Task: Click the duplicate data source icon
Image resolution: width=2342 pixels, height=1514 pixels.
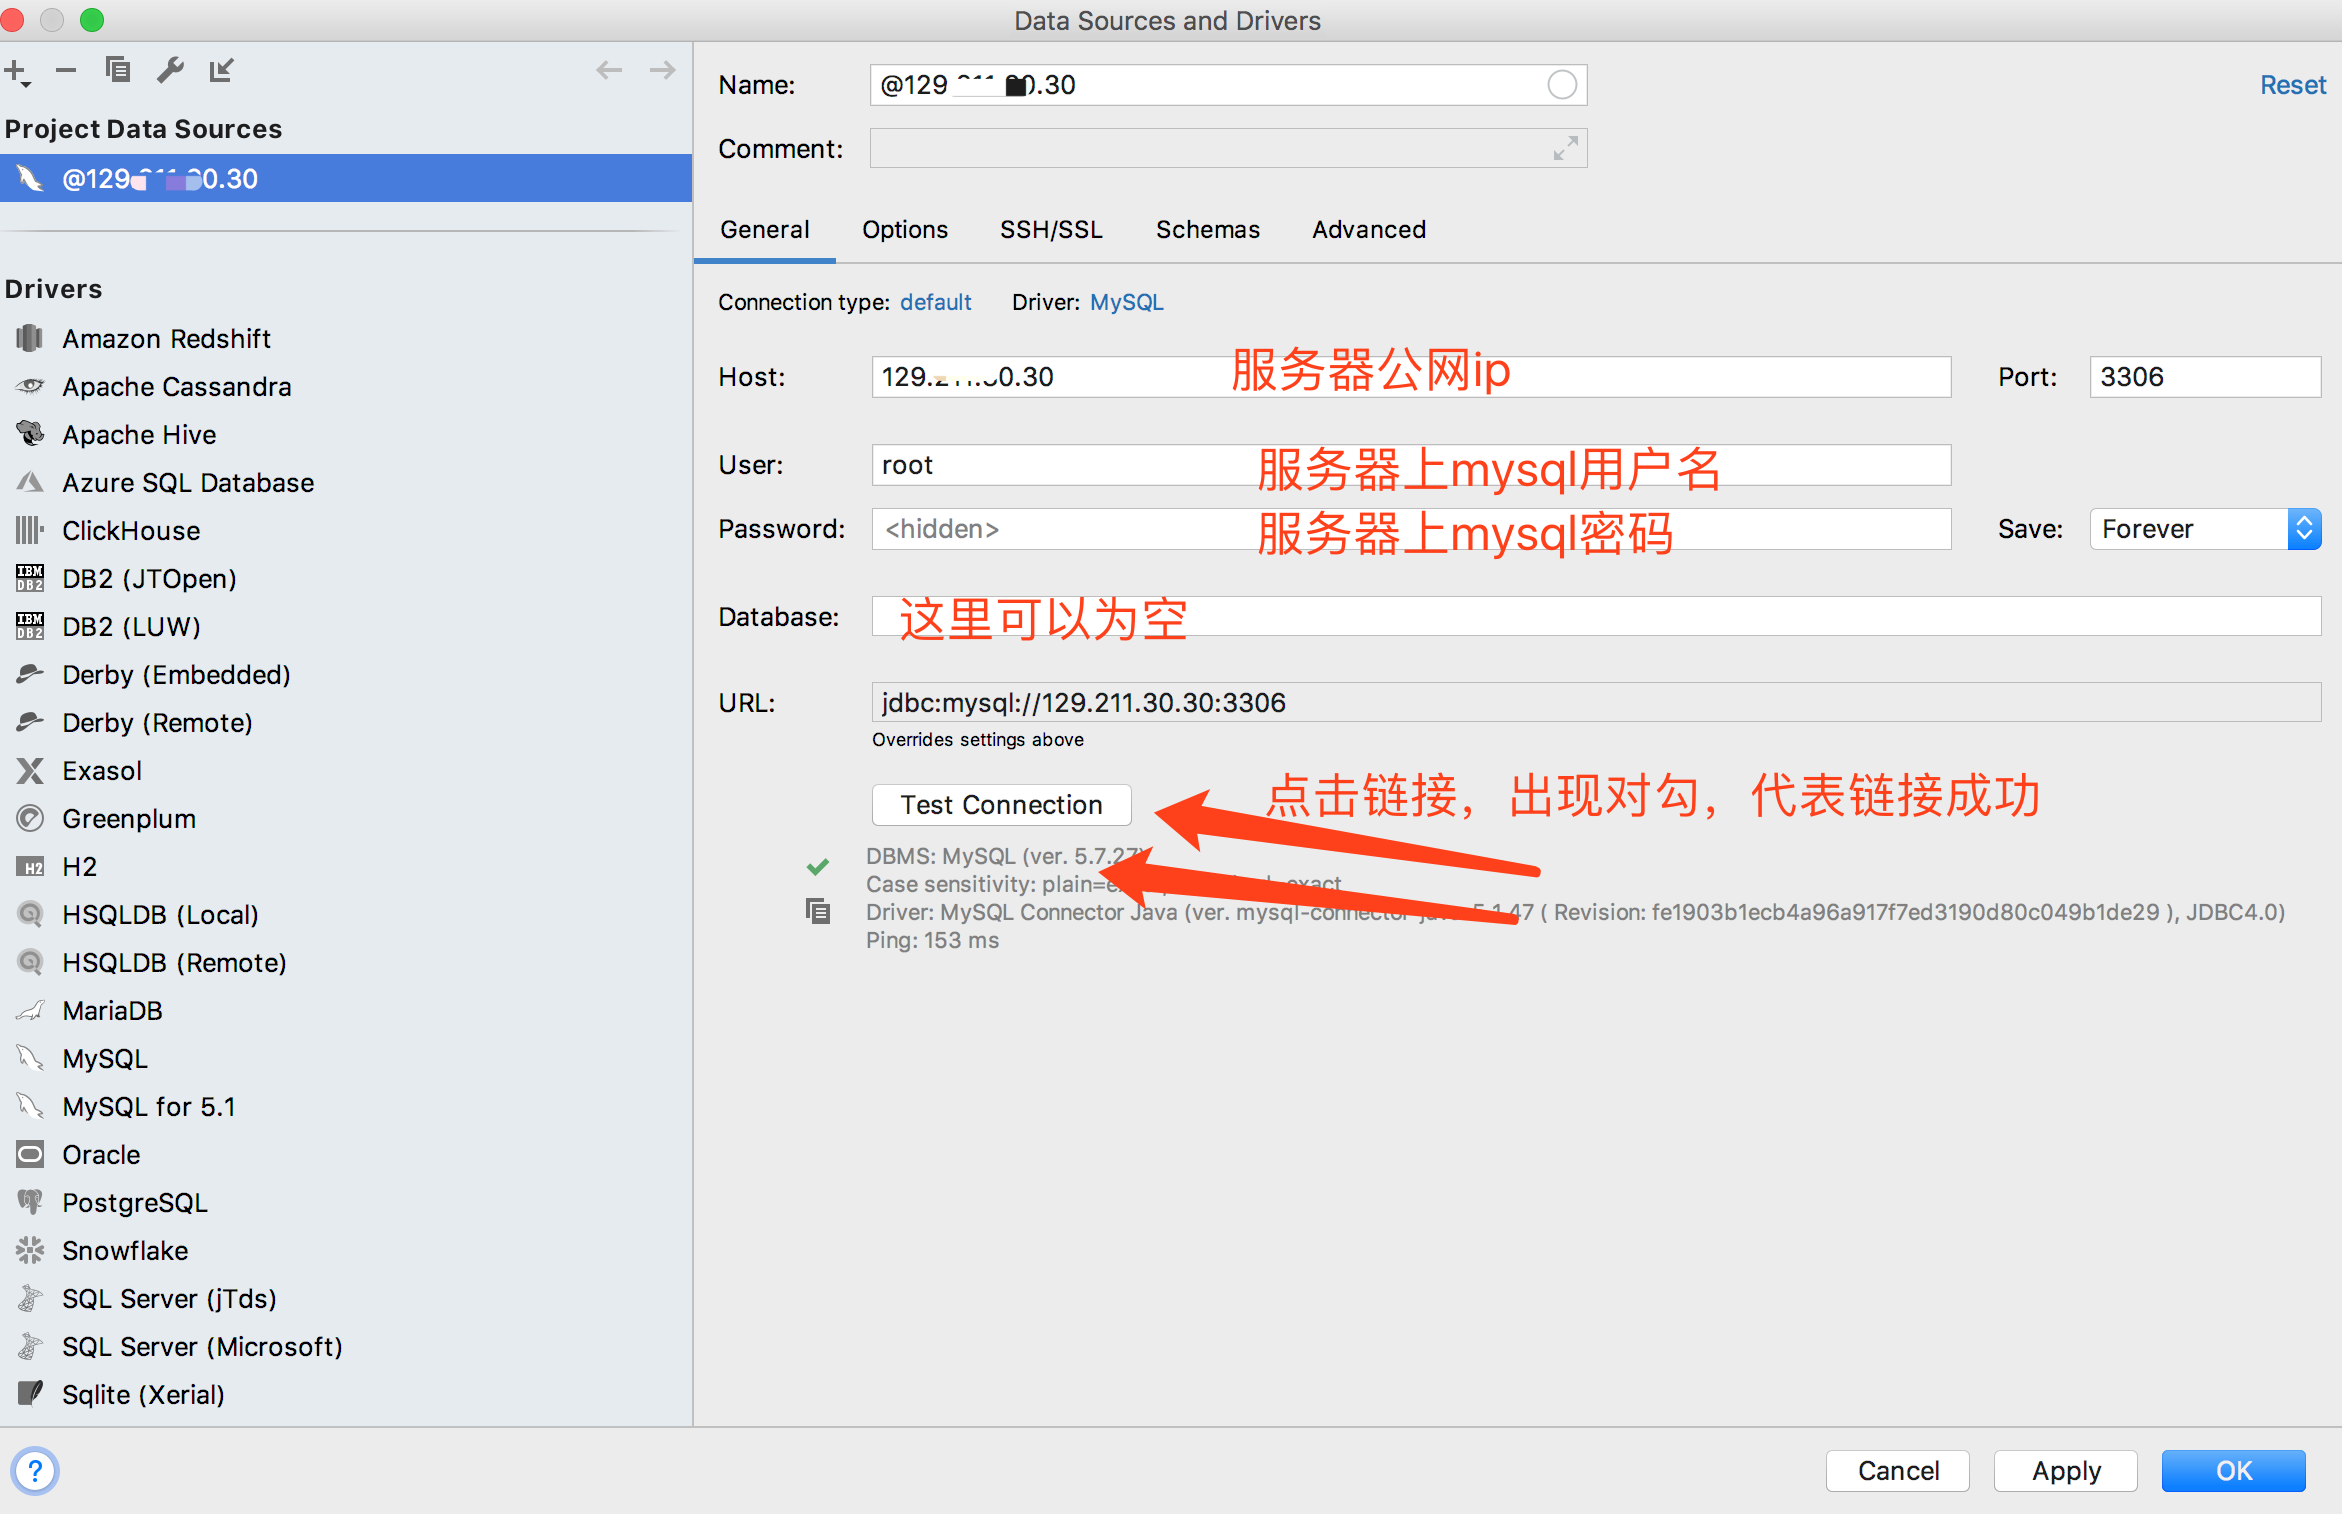Action: click(x=118, y=70)
